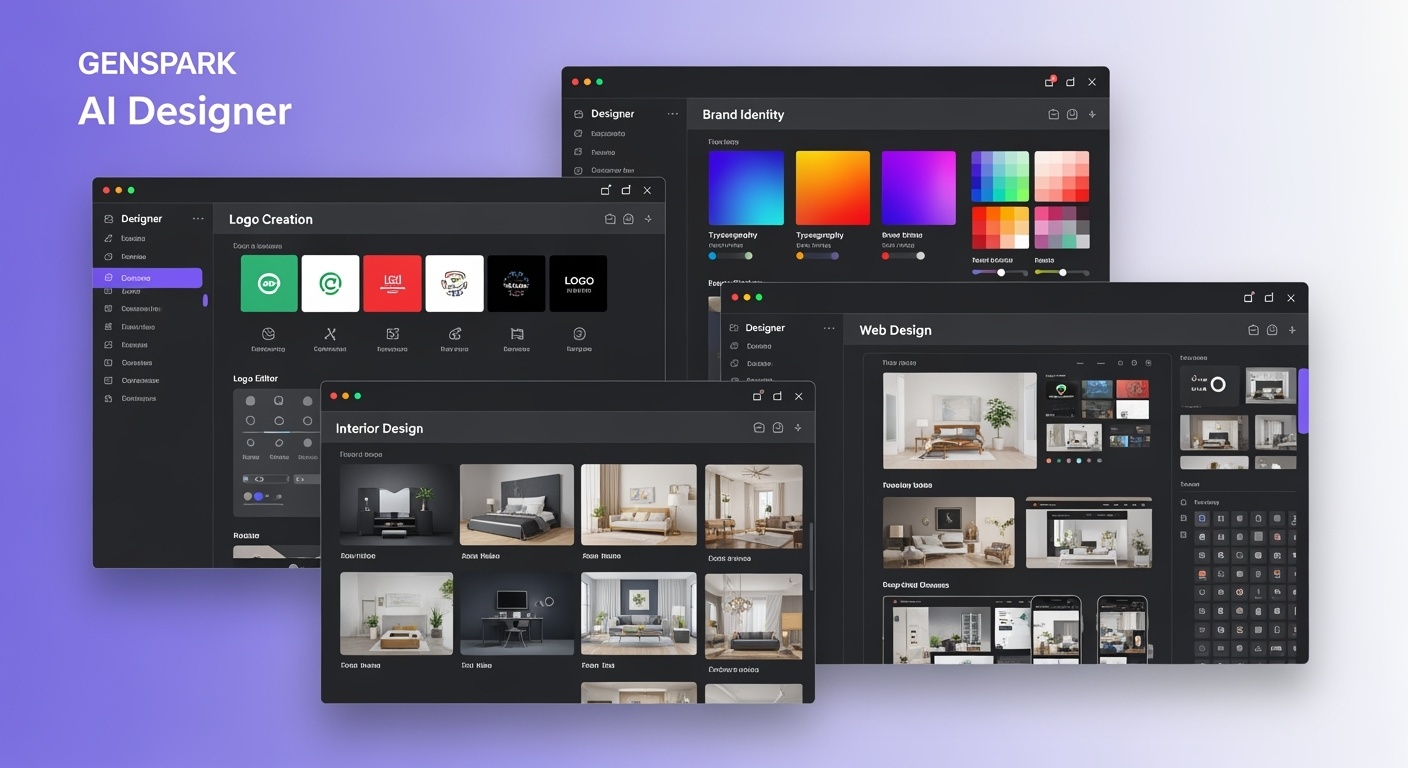The width and height of the screenshot is (1408, 768).
Task: Click the archive box icon in Brand Identity header
Action: [x=1053, y=115]
